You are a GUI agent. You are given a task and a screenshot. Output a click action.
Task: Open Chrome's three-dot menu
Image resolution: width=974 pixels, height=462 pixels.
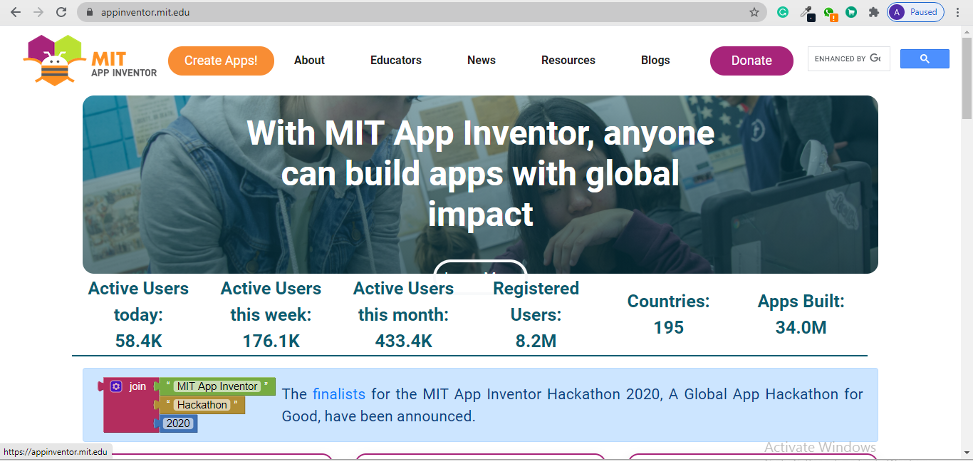click(958, 12)
